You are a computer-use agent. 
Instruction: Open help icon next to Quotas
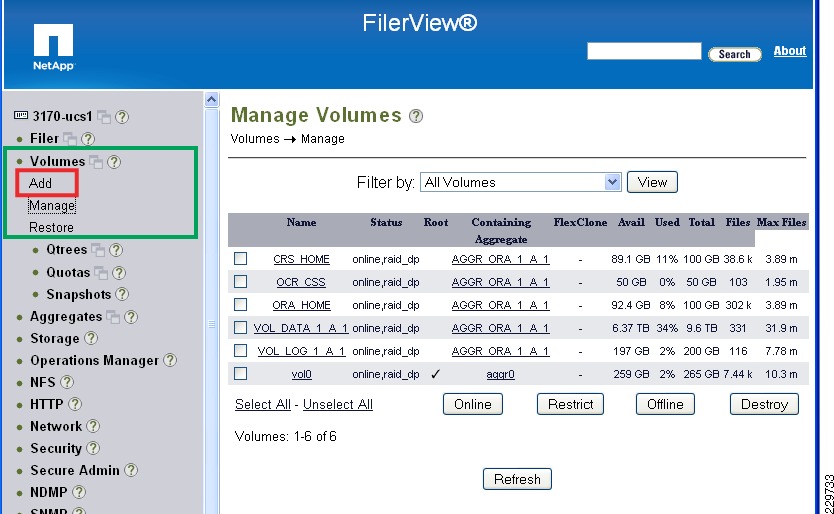pyautogui.click(x=119, y=273)
